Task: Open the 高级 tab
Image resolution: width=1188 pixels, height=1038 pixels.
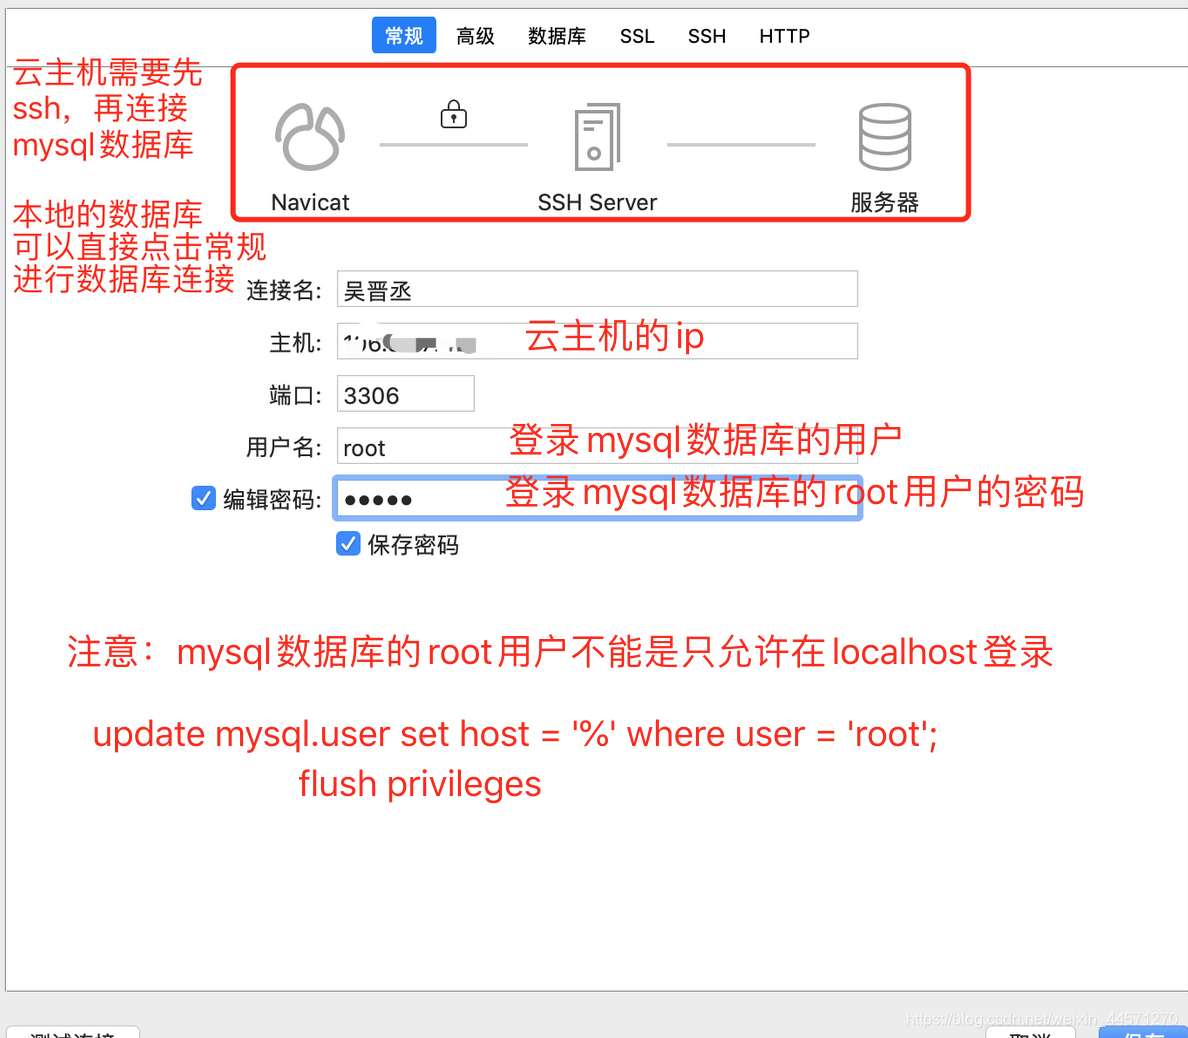Action: click(x=475, y=36)
